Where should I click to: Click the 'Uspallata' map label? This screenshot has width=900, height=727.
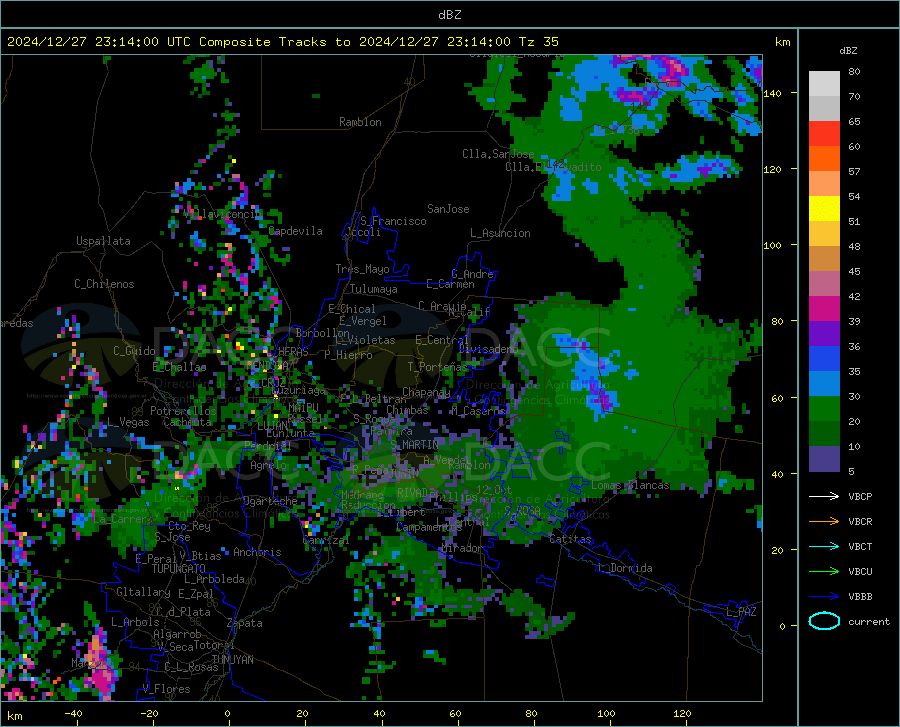[103, 241]
